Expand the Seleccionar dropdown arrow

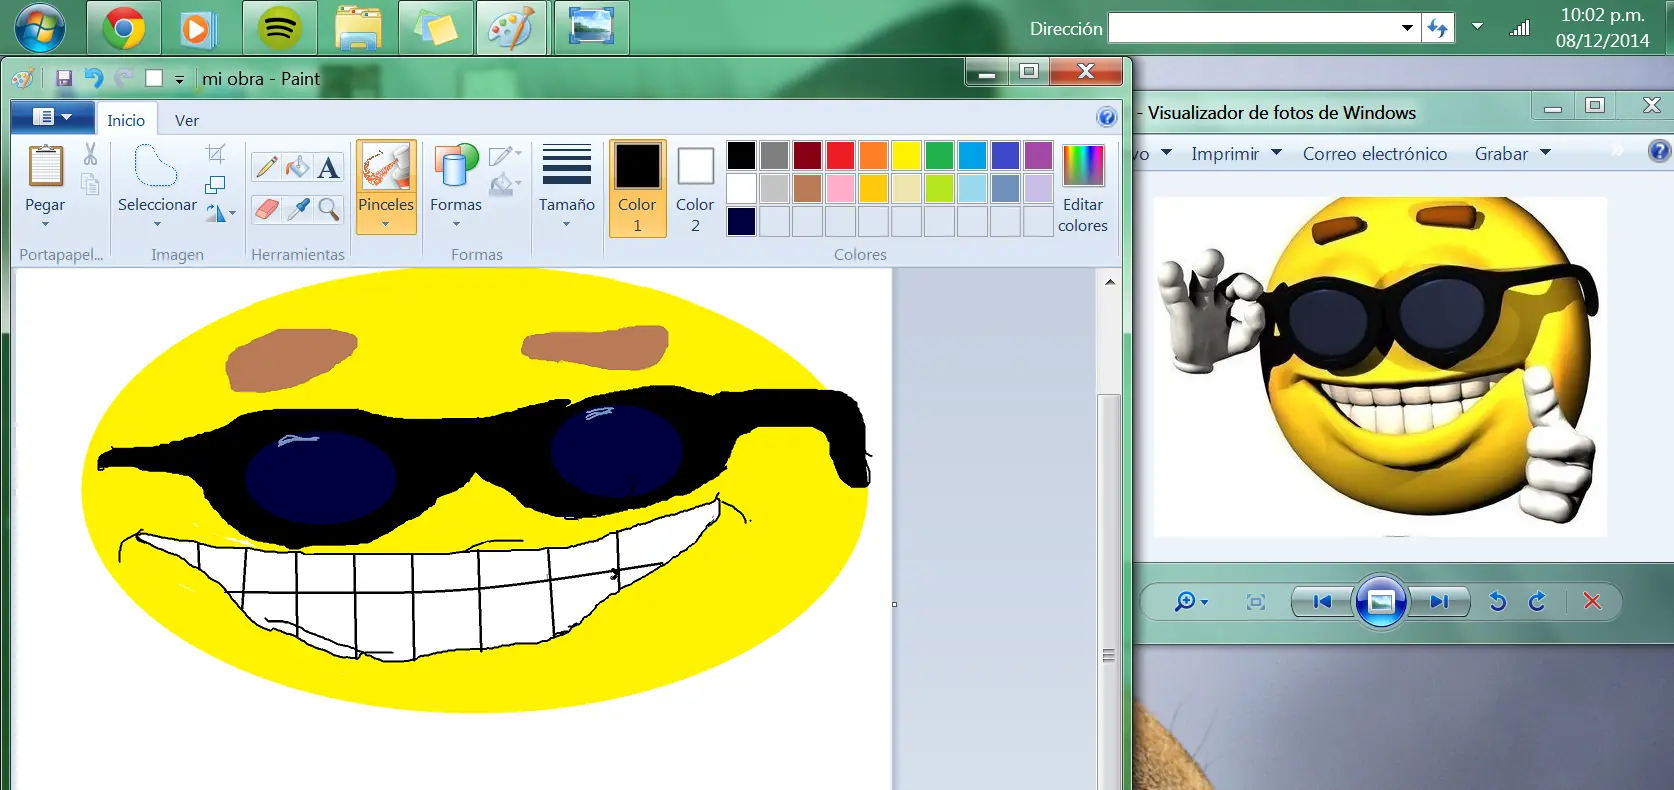click(x=157, y=224)
